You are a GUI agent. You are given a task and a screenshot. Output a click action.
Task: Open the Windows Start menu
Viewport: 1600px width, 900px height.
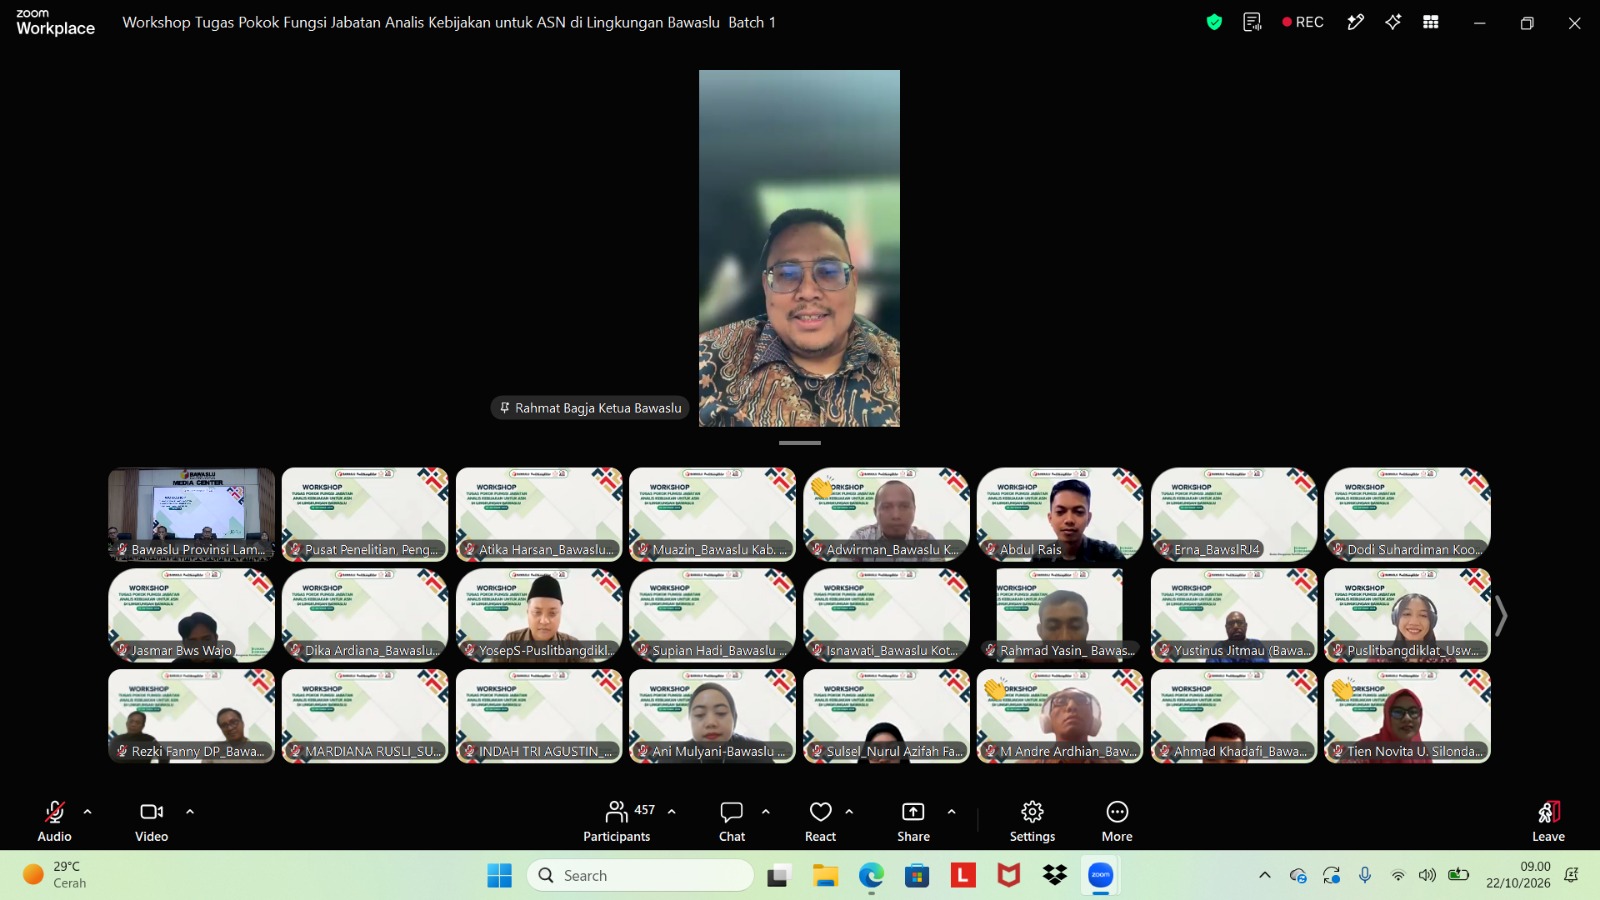(499, 876)
